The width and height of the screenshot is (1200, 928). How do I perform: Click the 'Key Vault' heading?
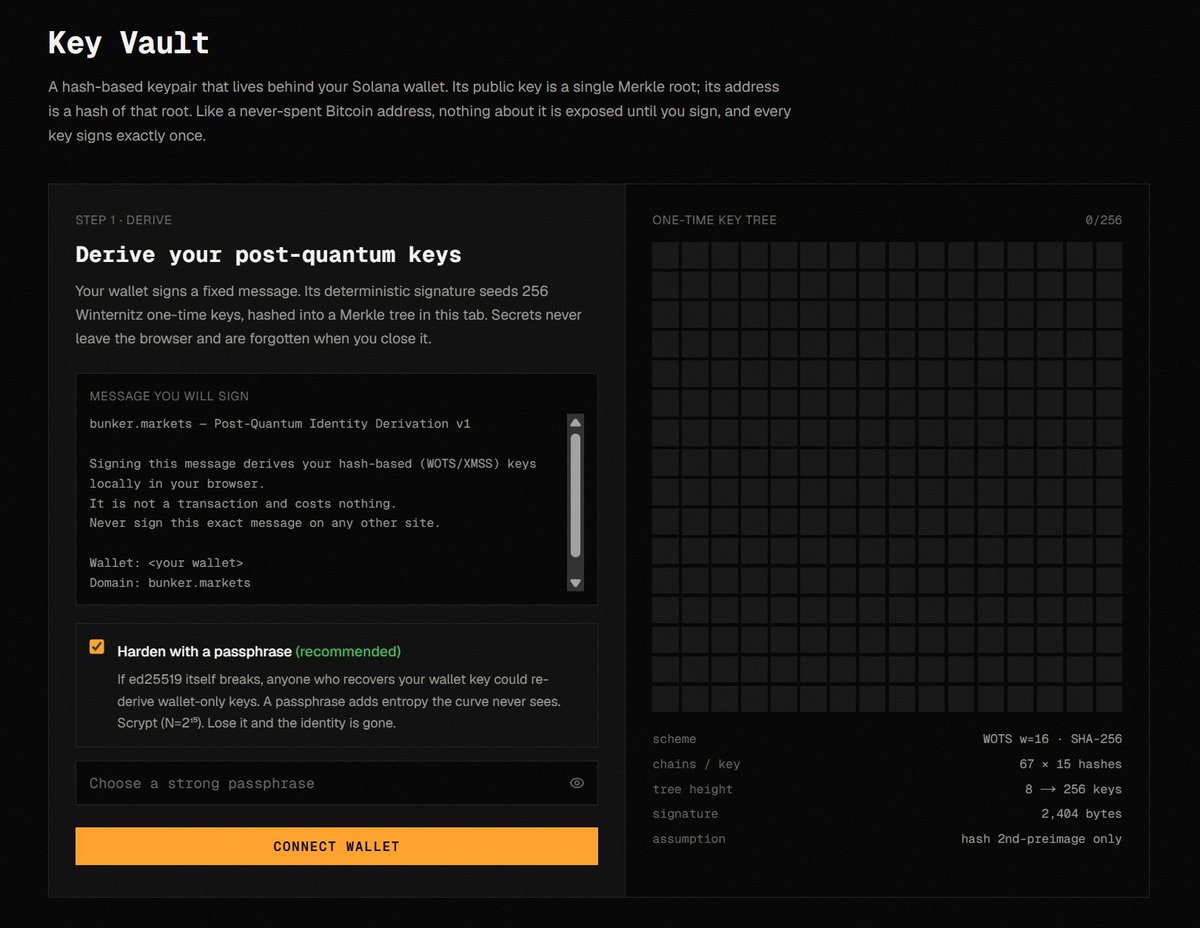129,43
